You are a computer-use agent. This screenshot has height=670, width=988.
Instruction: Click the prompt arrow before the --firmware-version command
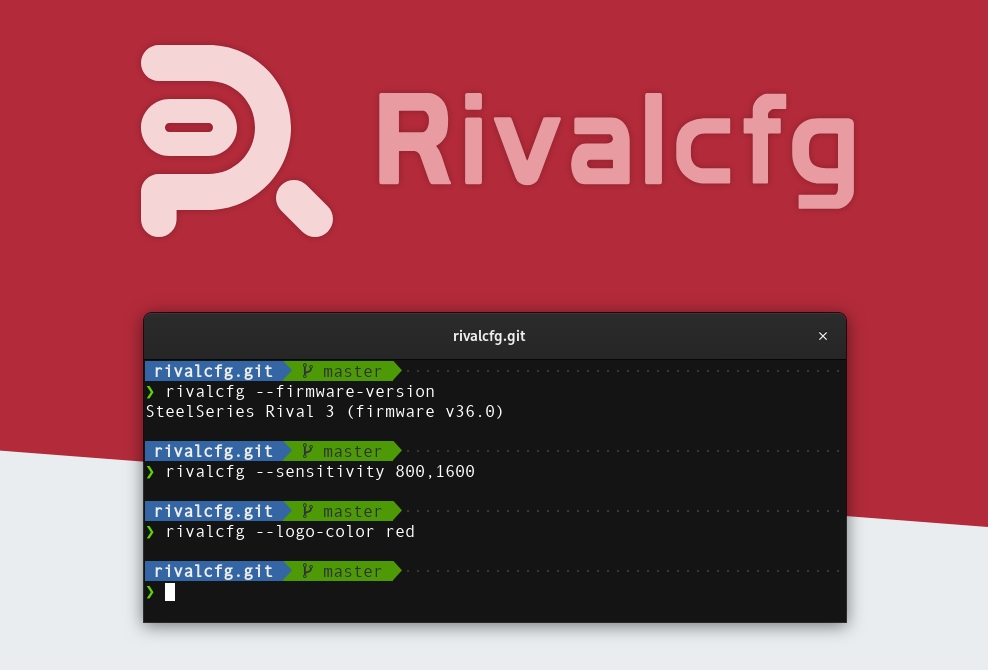pyautogui.click(x=151, y=392)
